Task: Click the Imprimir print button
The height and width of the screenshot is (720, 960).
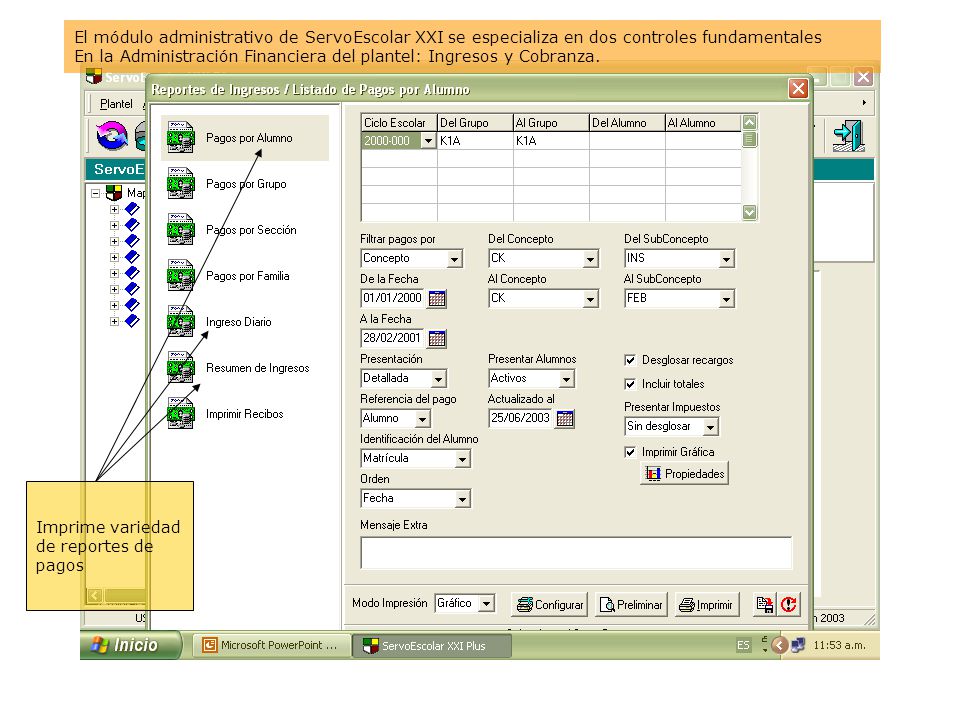Action: coord(705,605)
